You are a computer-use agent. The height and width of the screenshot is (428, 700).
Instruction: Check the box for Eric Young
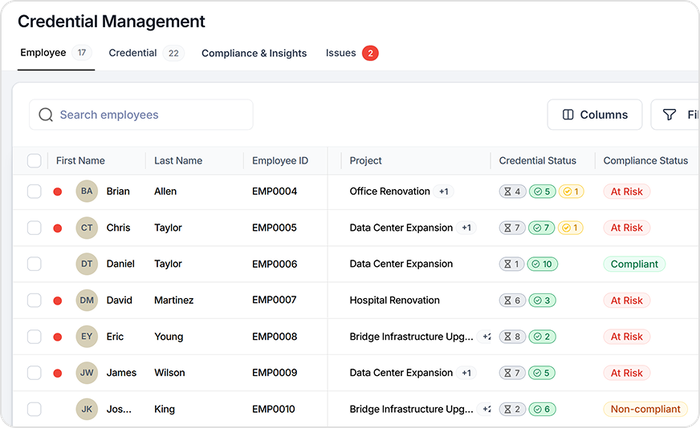(x=34, y=337)
